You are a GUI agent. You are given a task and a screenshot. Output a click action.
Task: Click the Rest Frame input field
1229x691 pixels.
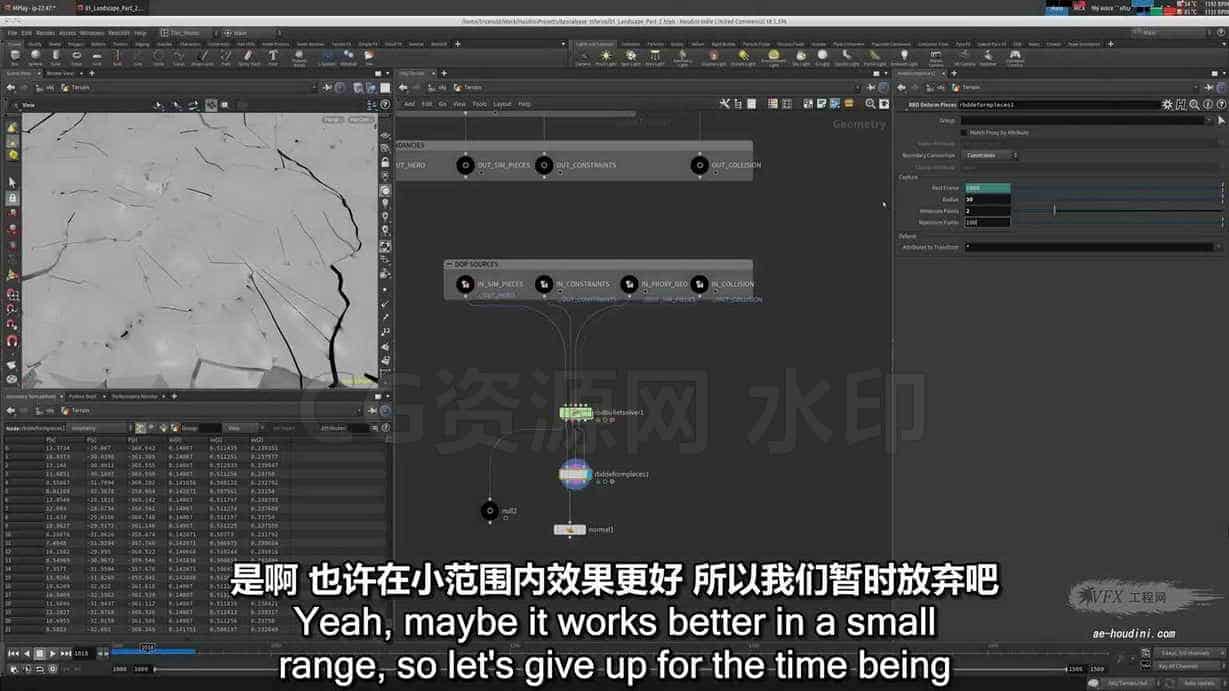(987, 188)
